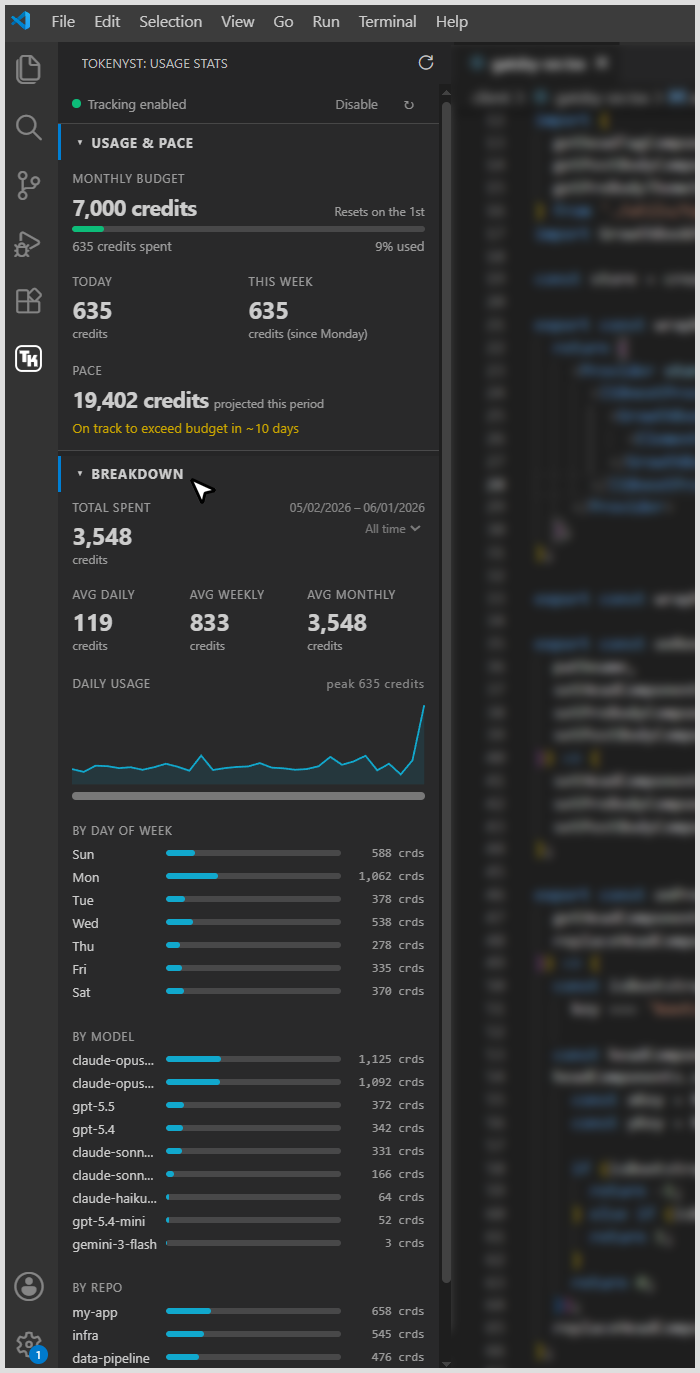Open the Manage gear icon
Viewport: 700px width, 1373px height.
pyautogui.click(x=29, y=1344)
